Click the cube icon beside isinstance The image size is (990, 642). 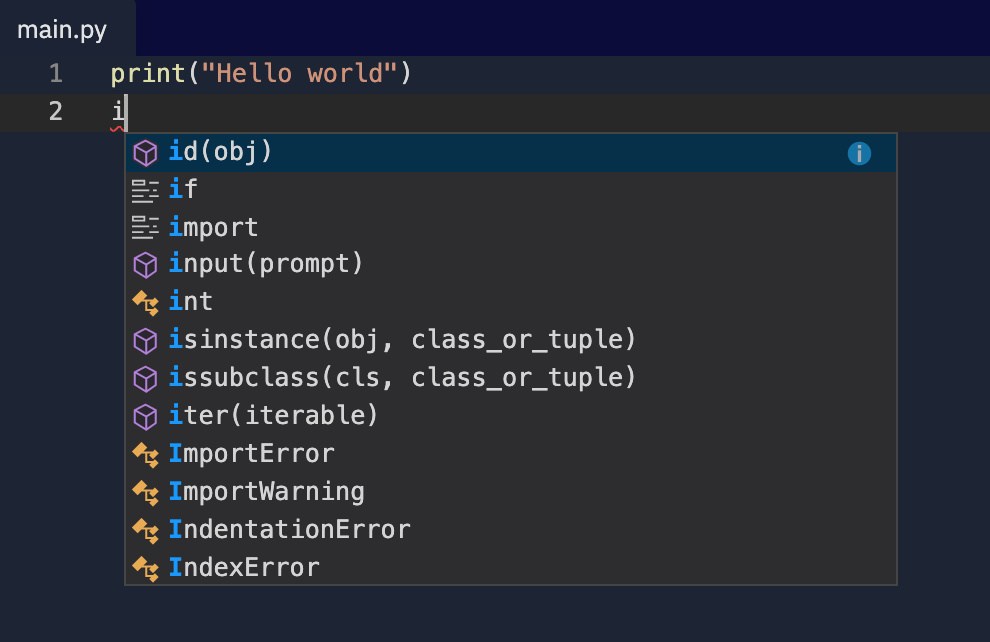point(145,341)
